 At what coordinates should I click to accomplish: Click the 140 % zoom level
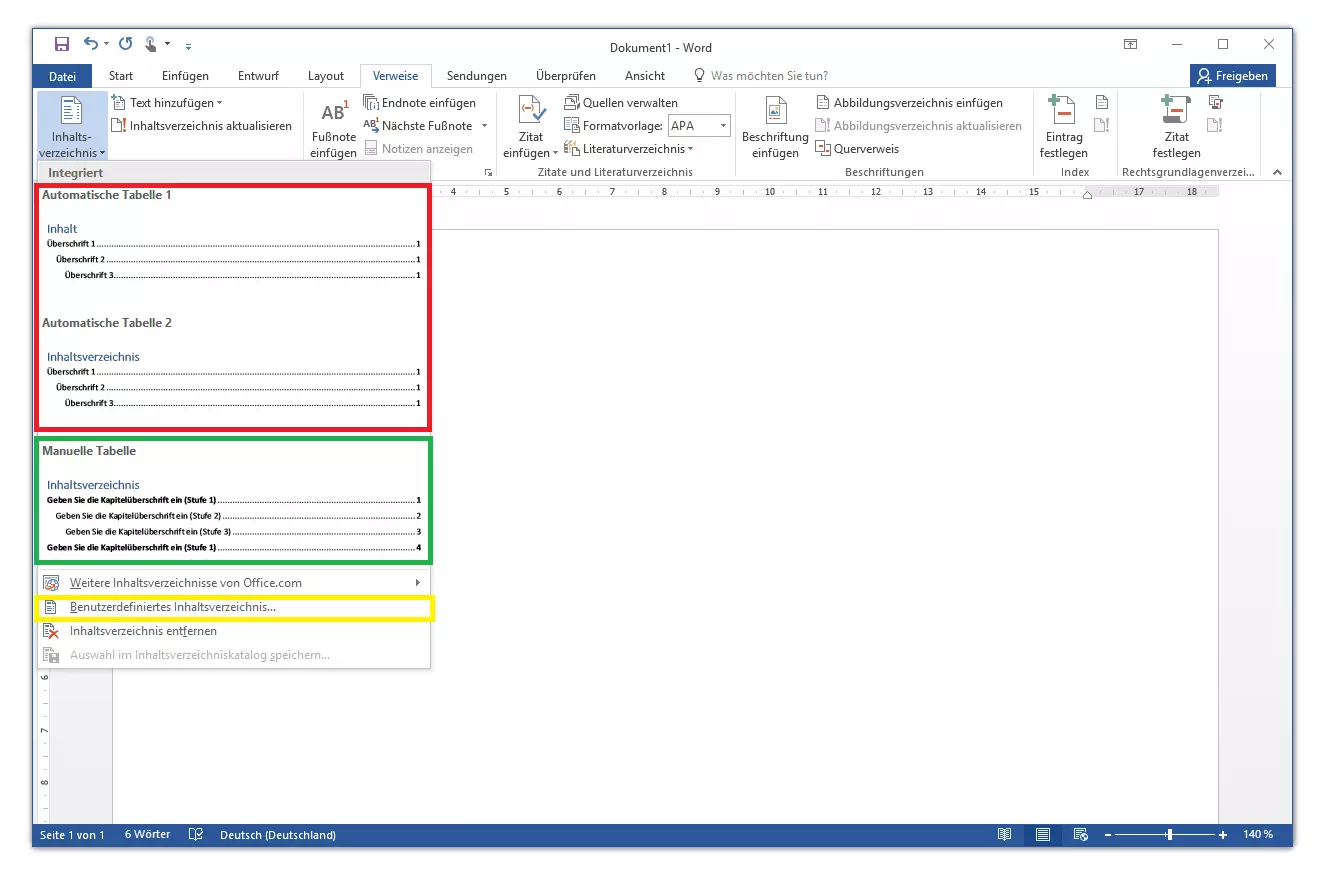tap(1258, 835)
